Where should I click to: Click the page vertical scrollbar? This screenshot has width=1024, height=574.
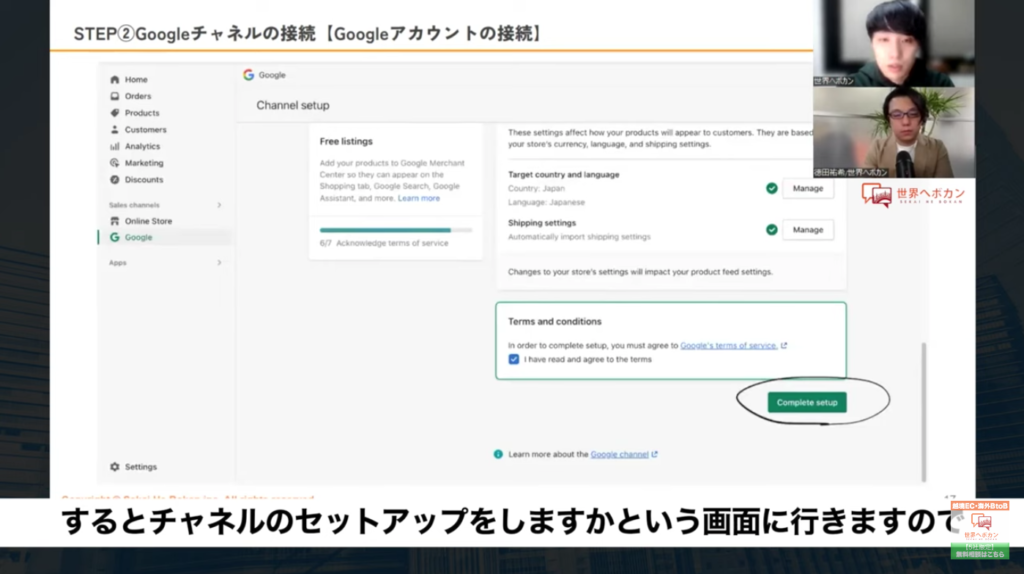[923, 411]
